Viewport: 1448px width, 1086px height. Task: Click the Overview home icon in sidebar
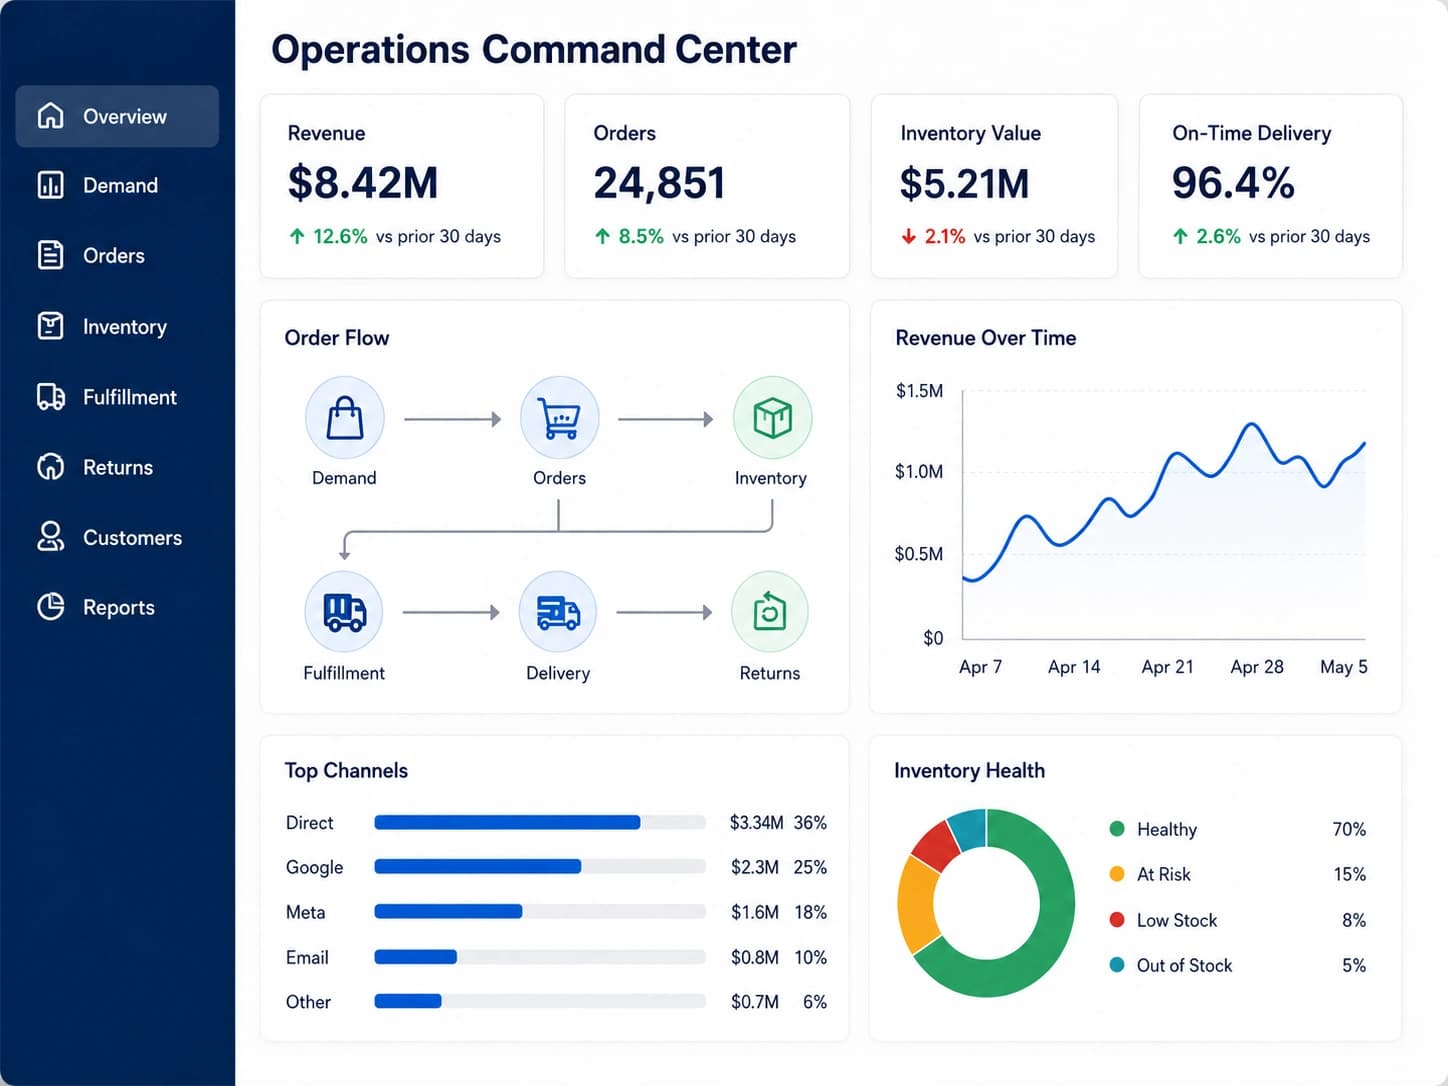pos(50,116)
